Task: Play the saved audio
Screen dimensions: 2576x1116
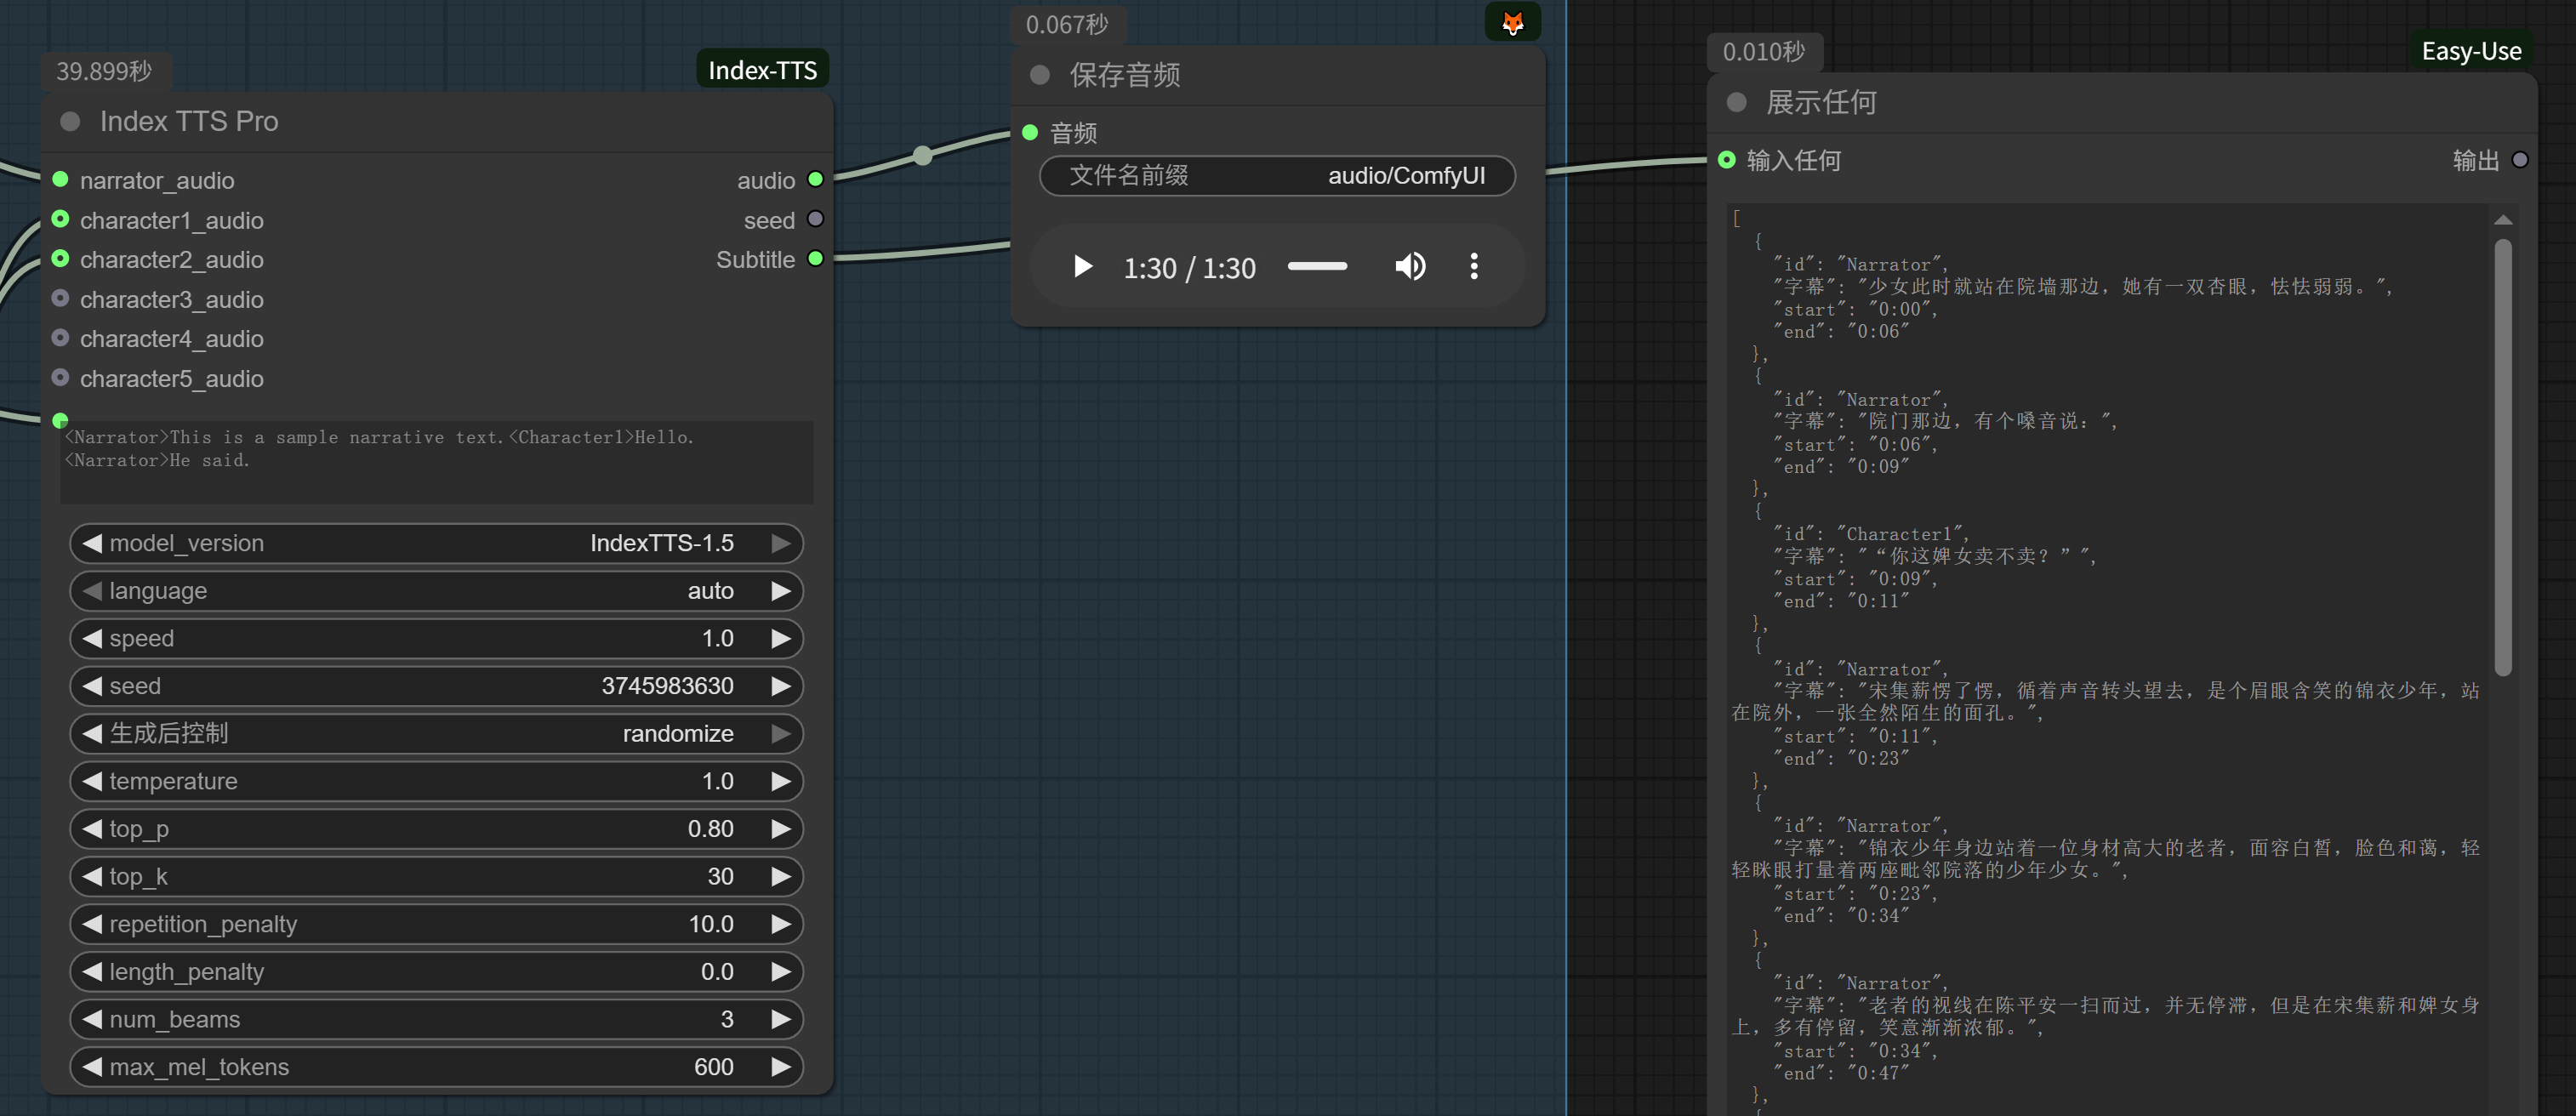Action: [1082, 267]
